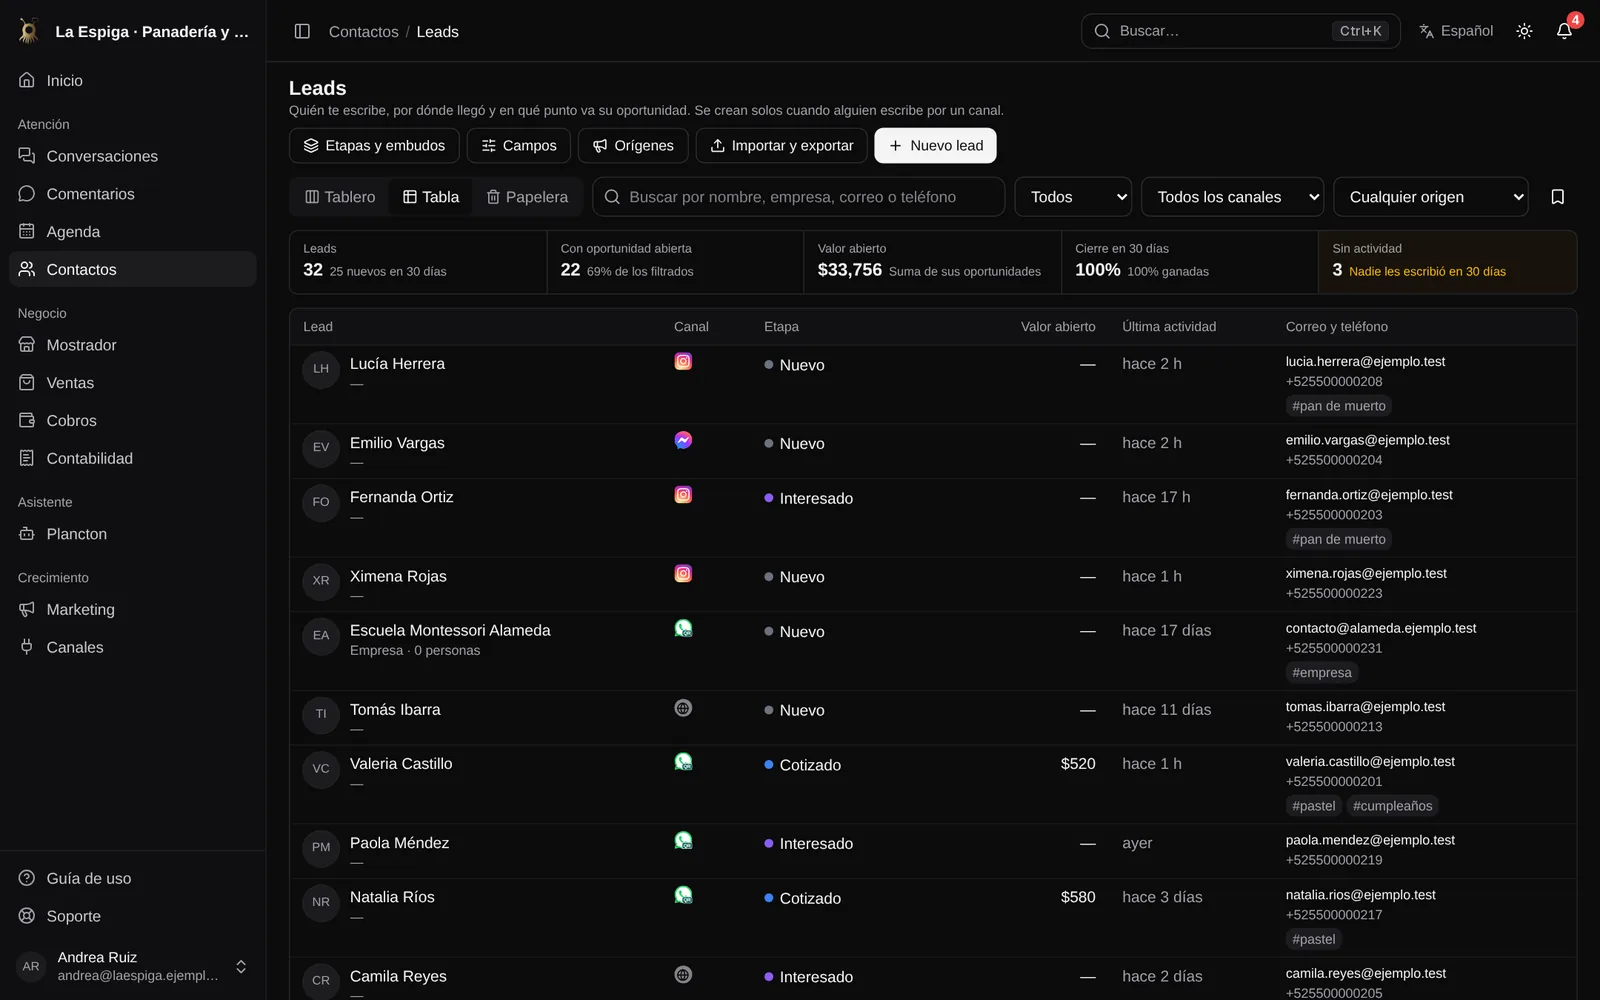Click Fernanda Ortiz's Instagram channel icon
Viewport: 1600px width, 1000px height.
(x=683, y=495)
